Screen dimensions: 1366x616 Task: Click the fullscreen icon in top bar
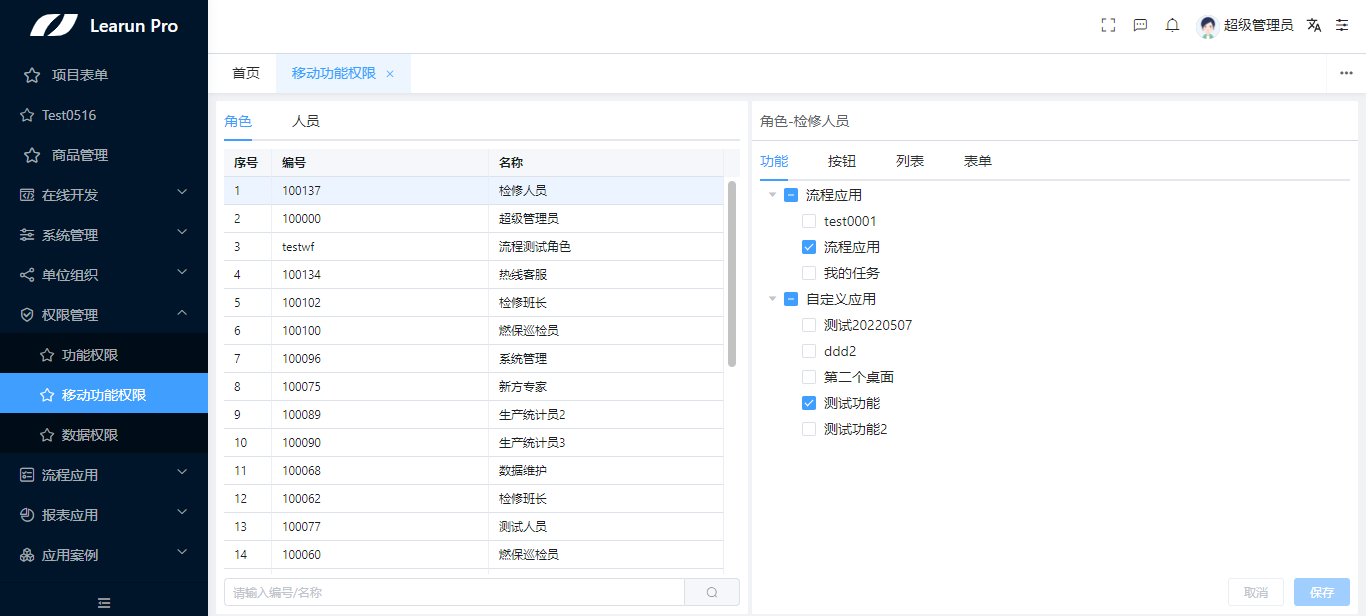[1108, 26]
